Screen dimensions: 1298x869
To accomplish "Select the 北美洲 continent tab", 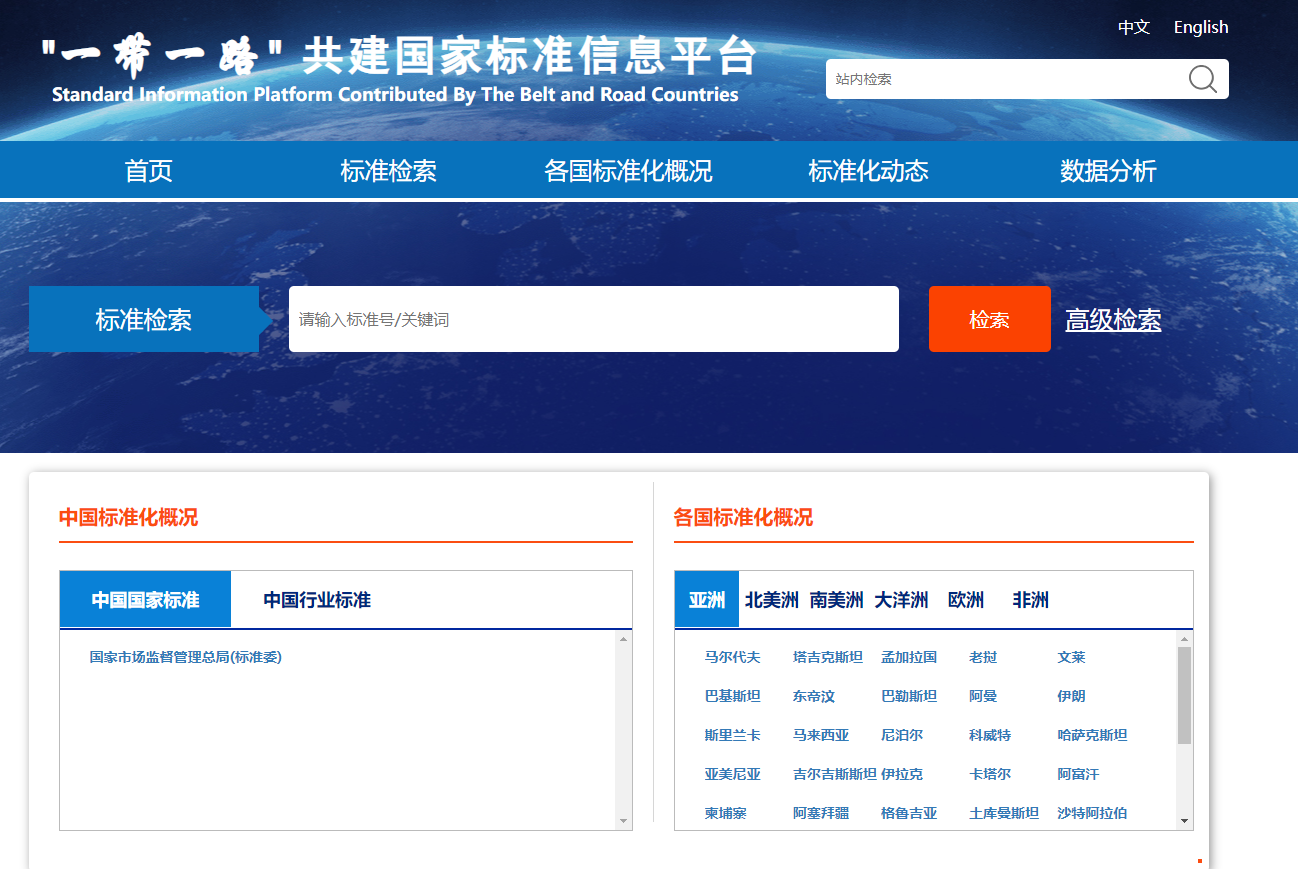I will pyautogui.click(x=771, y=600).
